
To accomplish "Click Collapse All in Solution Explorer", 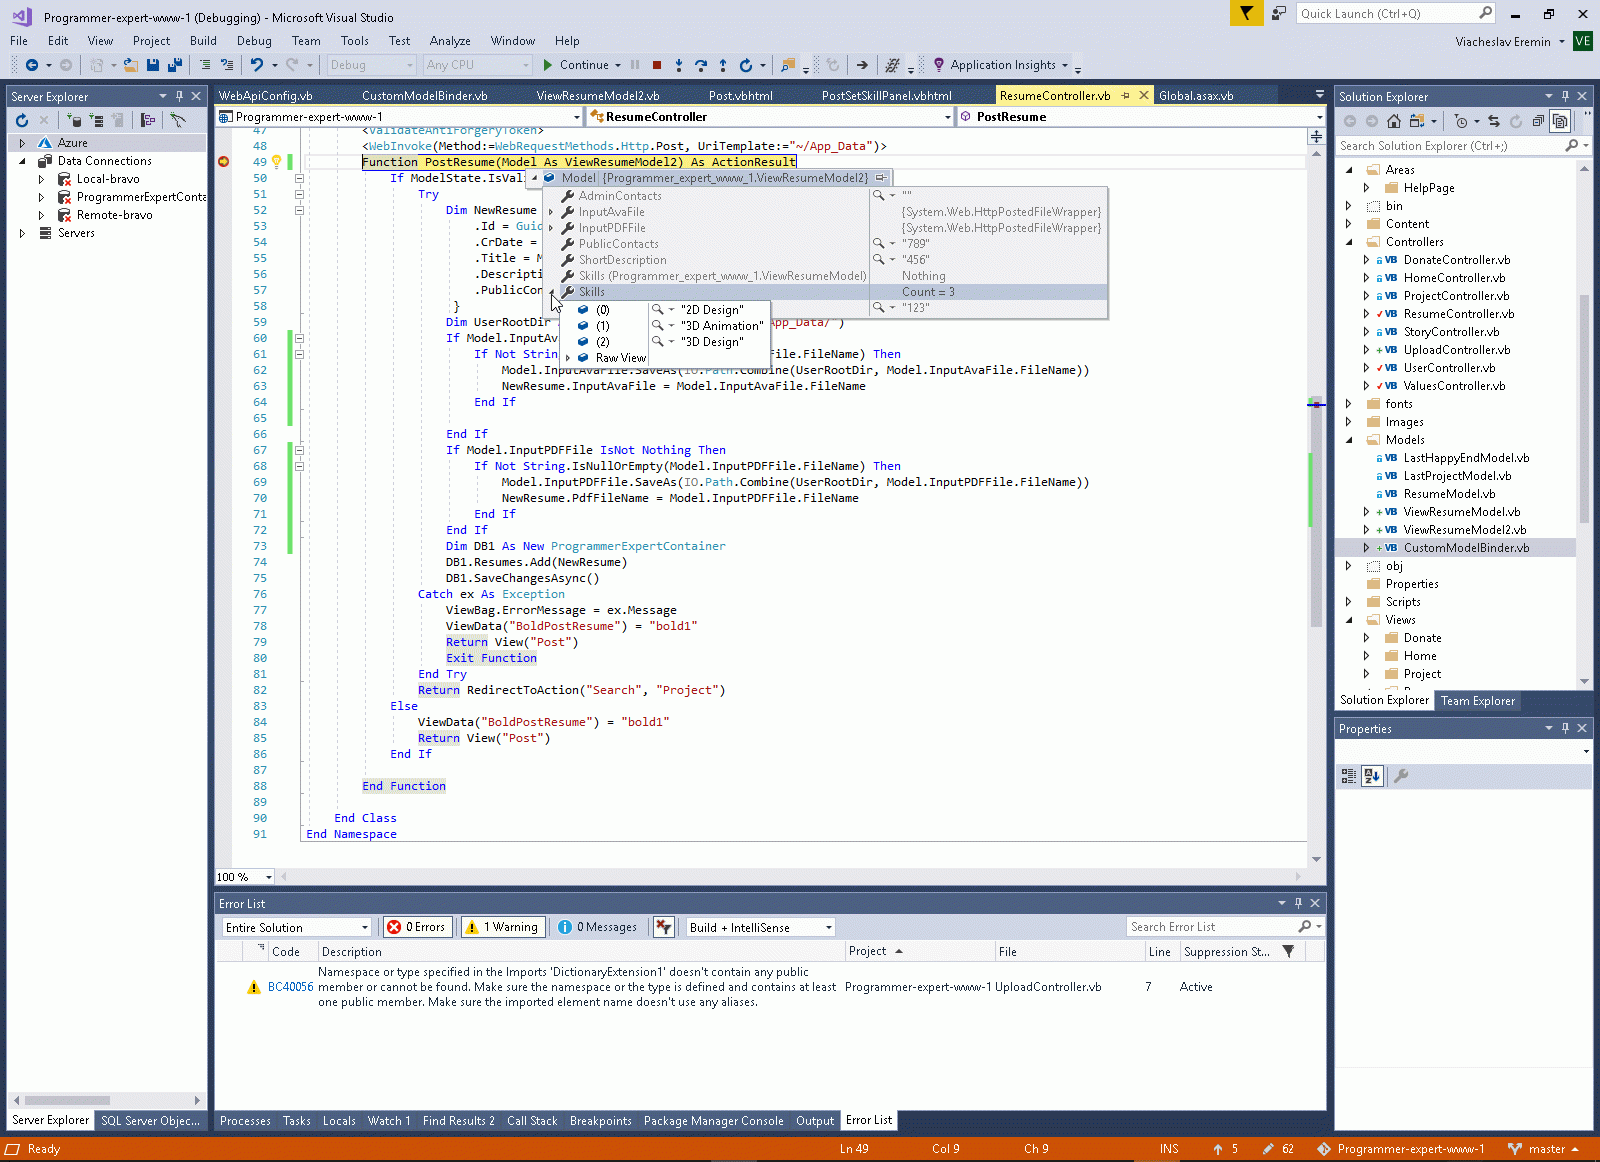I will [x=1538, y=121].
